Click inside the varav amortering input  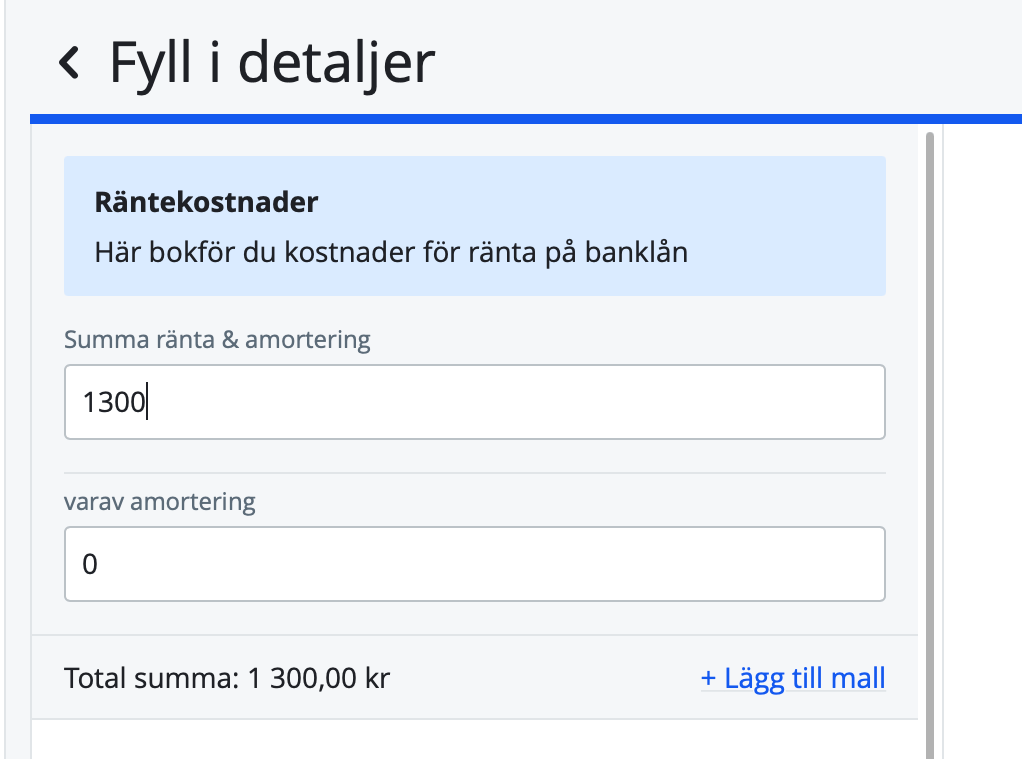coord(475,563)
